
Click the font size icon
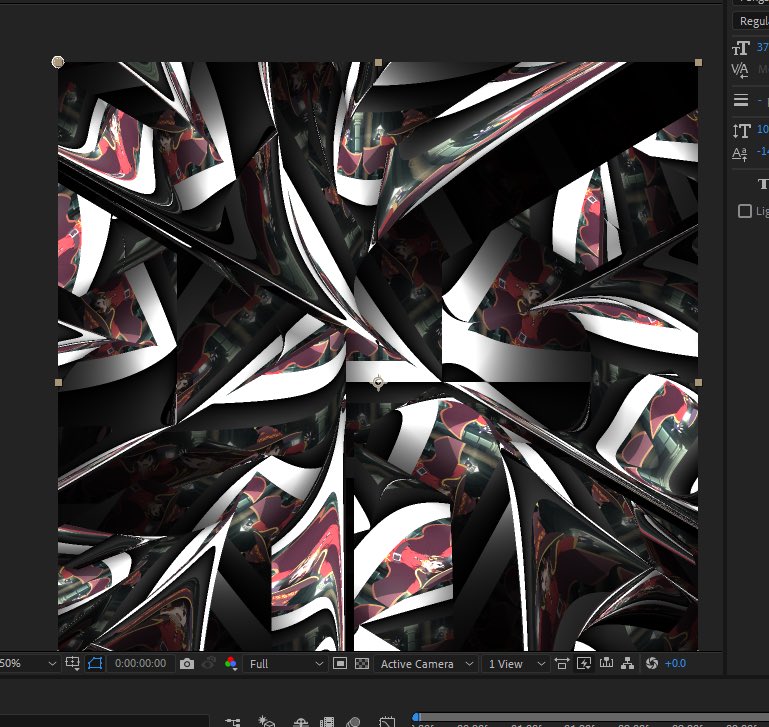(741, 48)
